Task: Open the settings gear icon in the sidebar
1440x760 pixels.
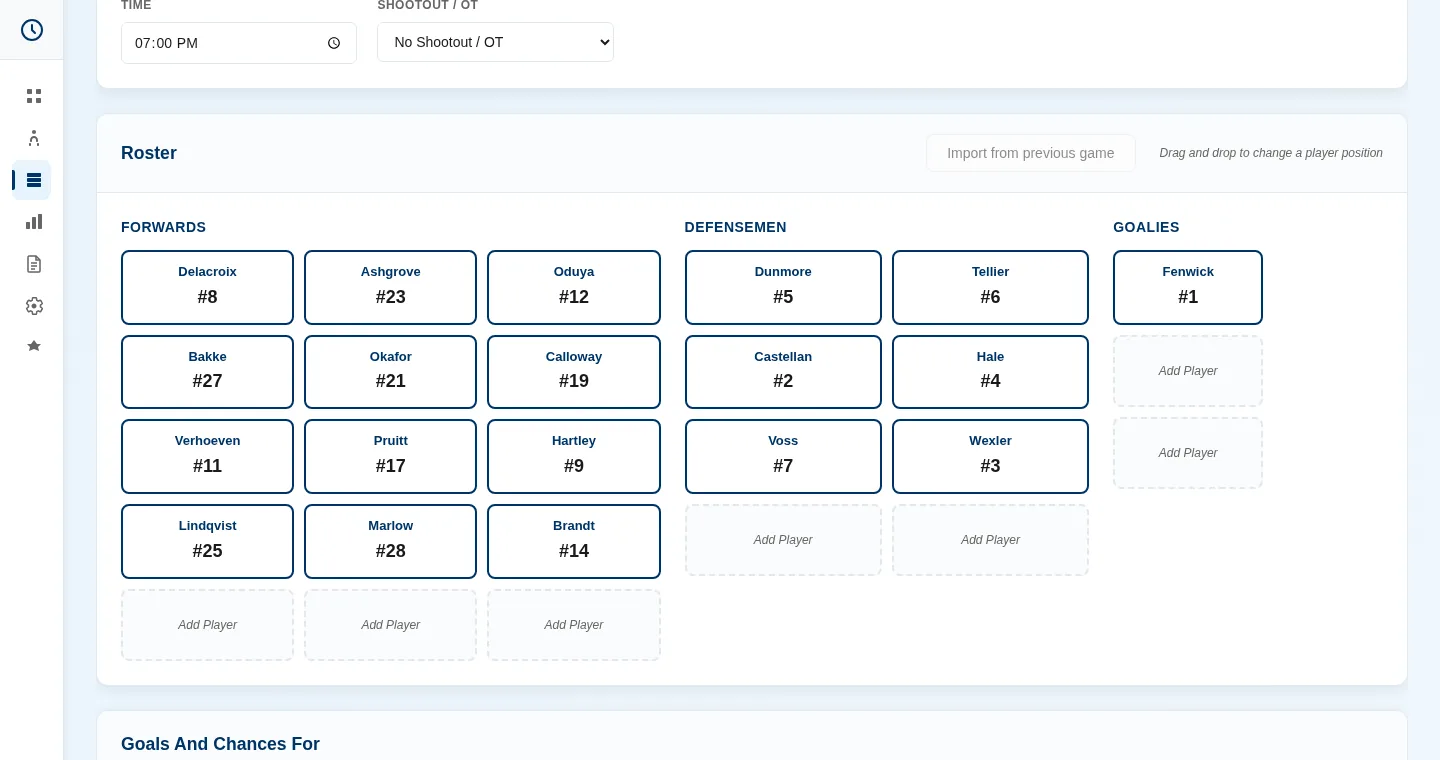Action: (x=34, y=306)
